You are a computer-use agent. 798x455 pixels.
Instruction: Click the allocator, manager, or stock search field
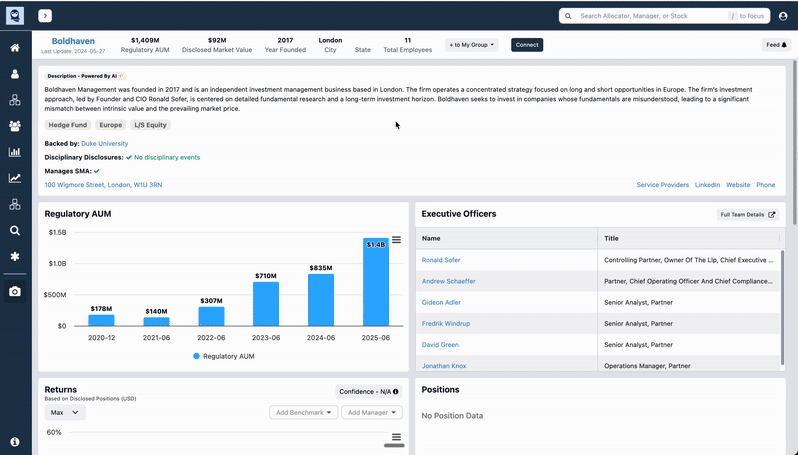(x=650, y=16)
